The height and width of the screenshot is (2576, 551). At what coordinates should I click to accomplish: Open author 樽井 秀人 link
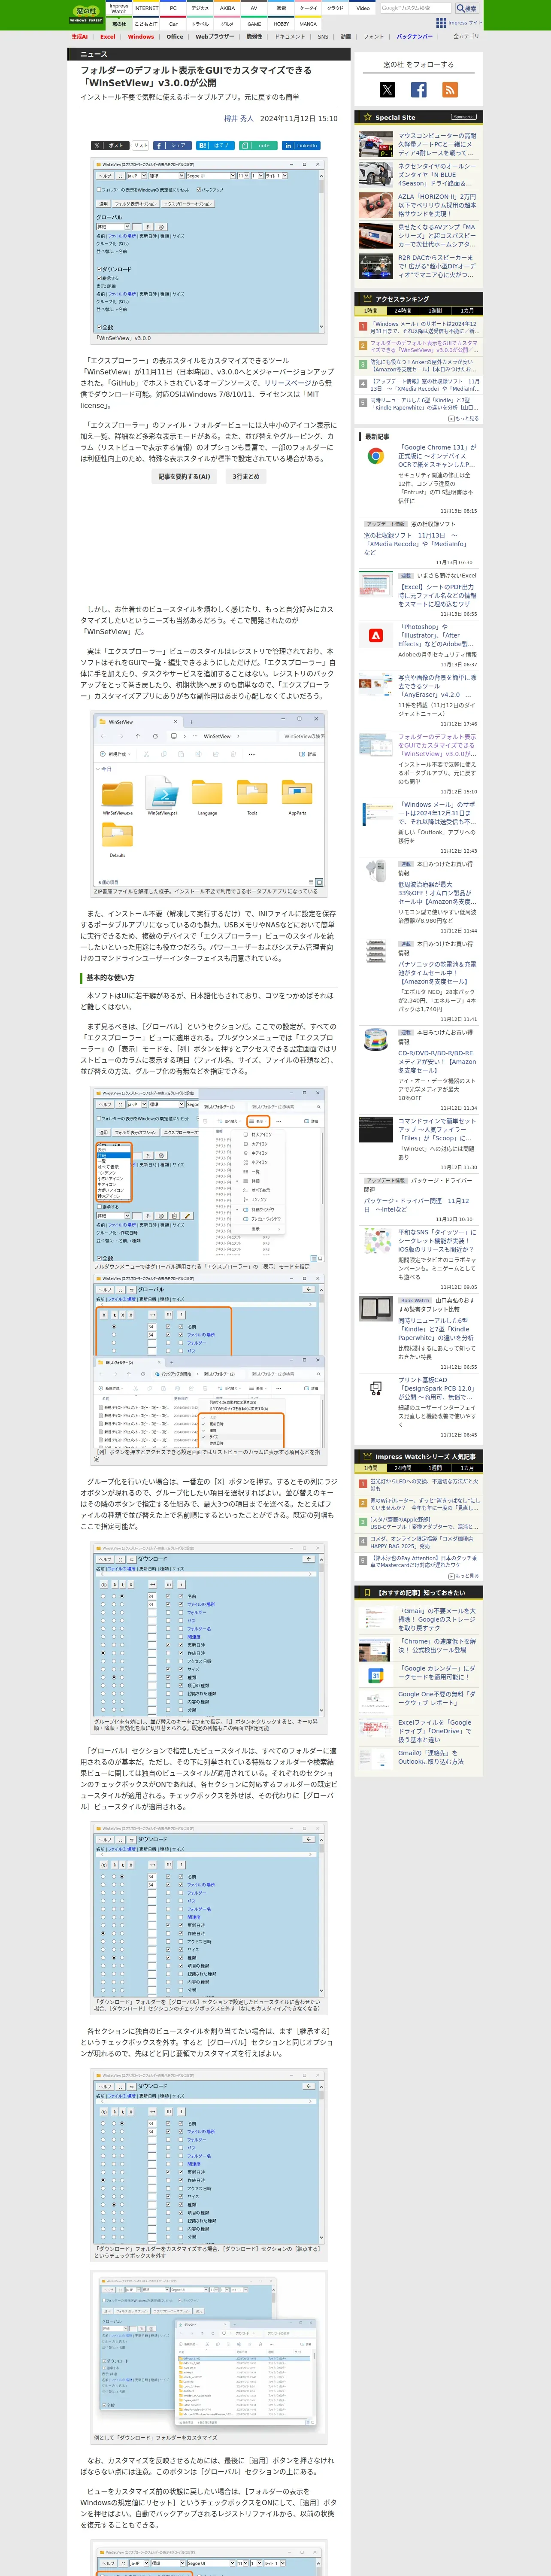[x=238, y=118]
